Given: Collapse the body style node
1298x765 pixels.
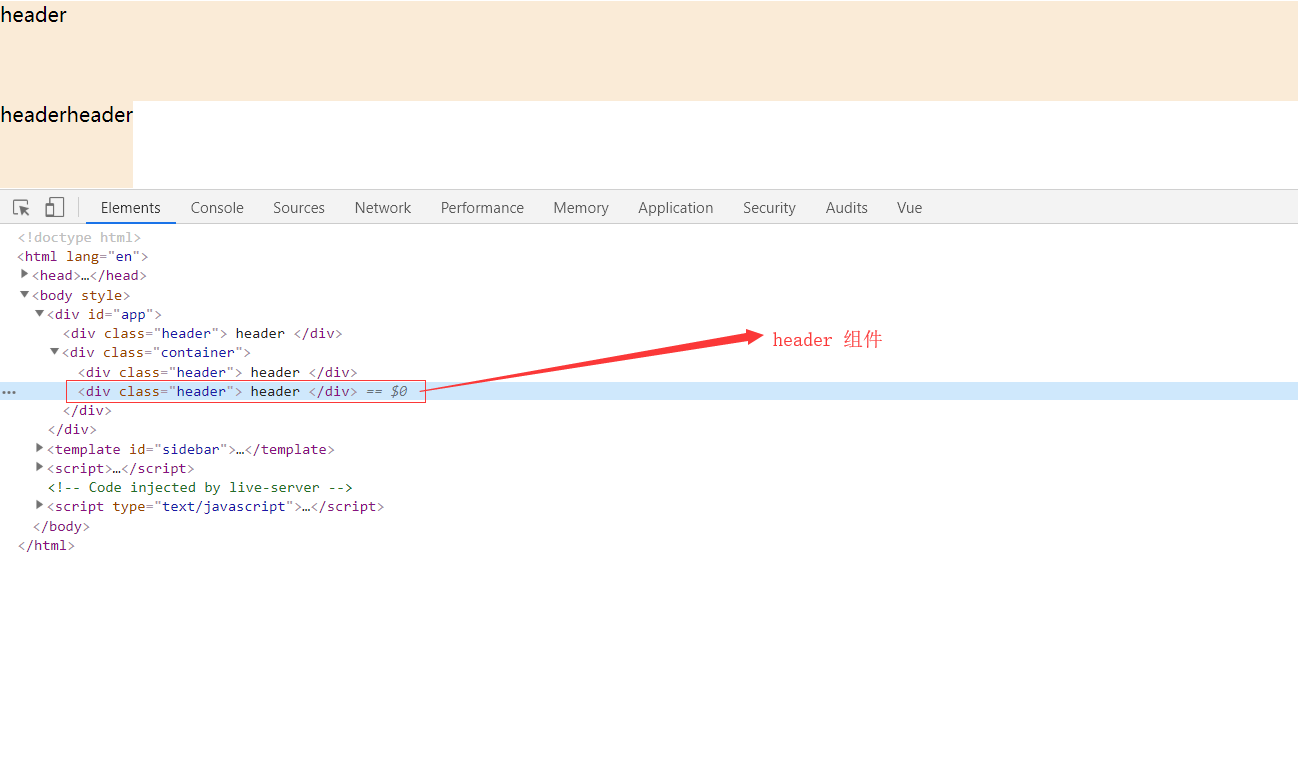Looking at the screenshot, I should click(25, 294).
